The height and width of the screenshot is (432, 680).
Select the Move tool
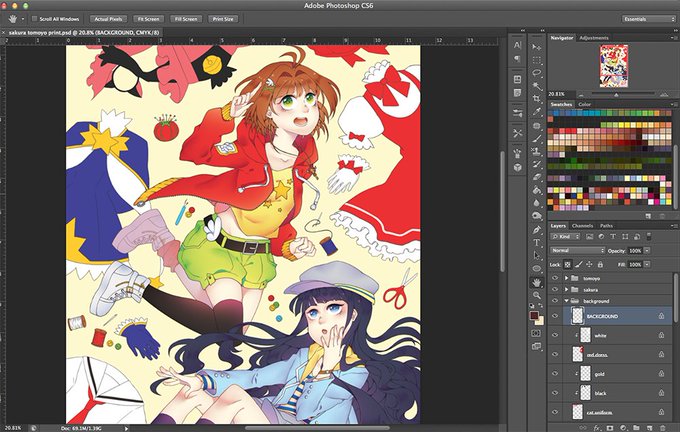coord(537,47)
